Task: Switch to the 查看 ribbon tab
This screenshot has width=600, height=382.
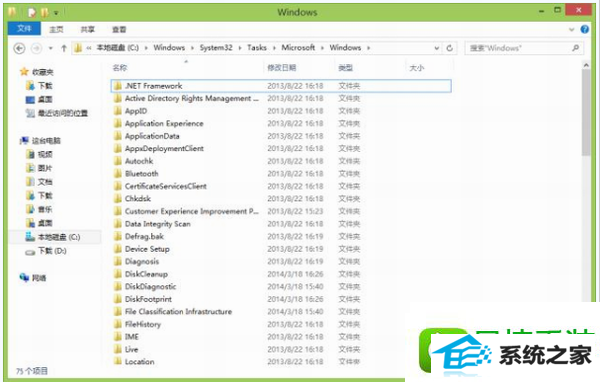Action: [x=119, y=29]
